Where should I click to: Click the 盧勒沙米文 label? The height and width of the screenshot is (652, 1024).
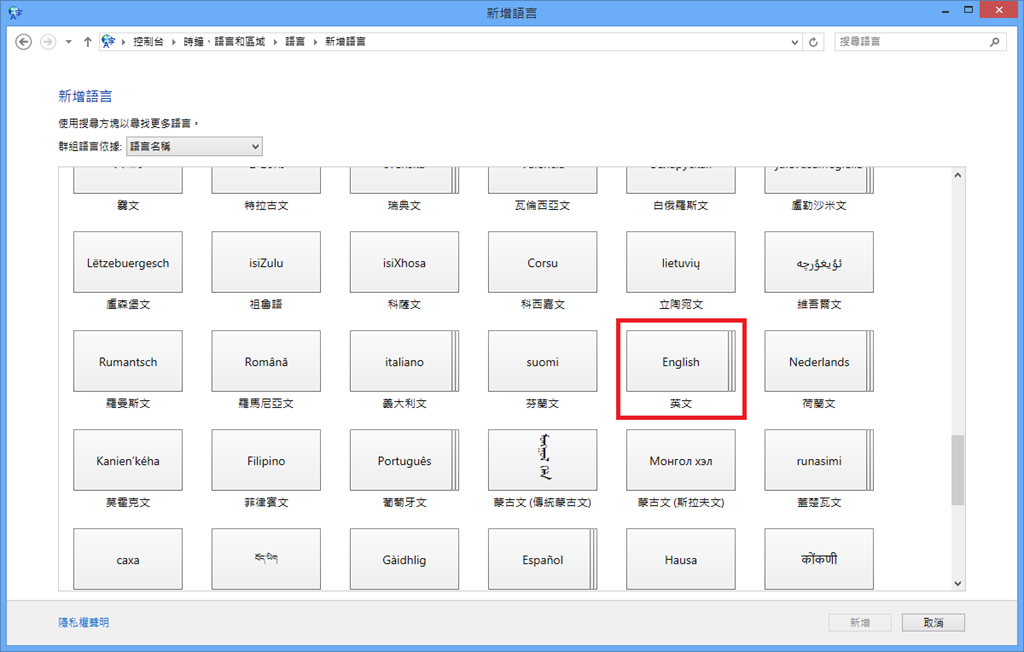819,206
